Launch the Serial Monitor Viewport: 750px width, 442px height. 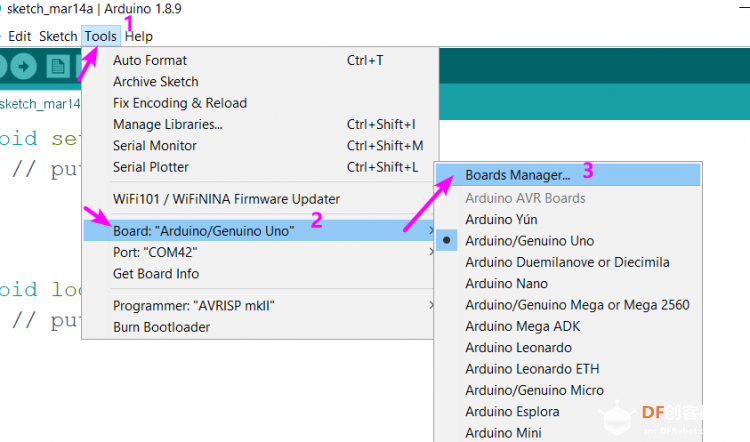260,145
